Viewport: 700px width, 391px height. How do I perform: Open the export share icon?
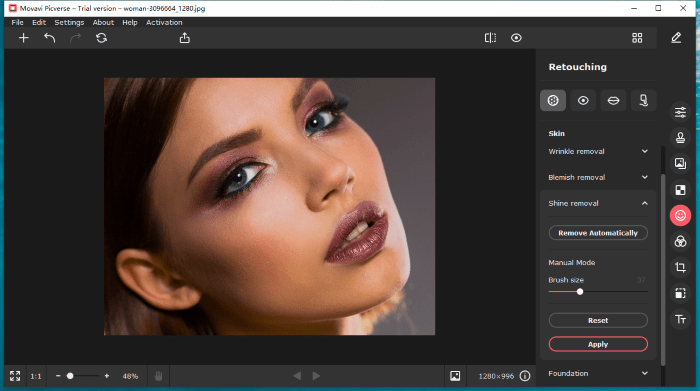click(x=184, y=38)
